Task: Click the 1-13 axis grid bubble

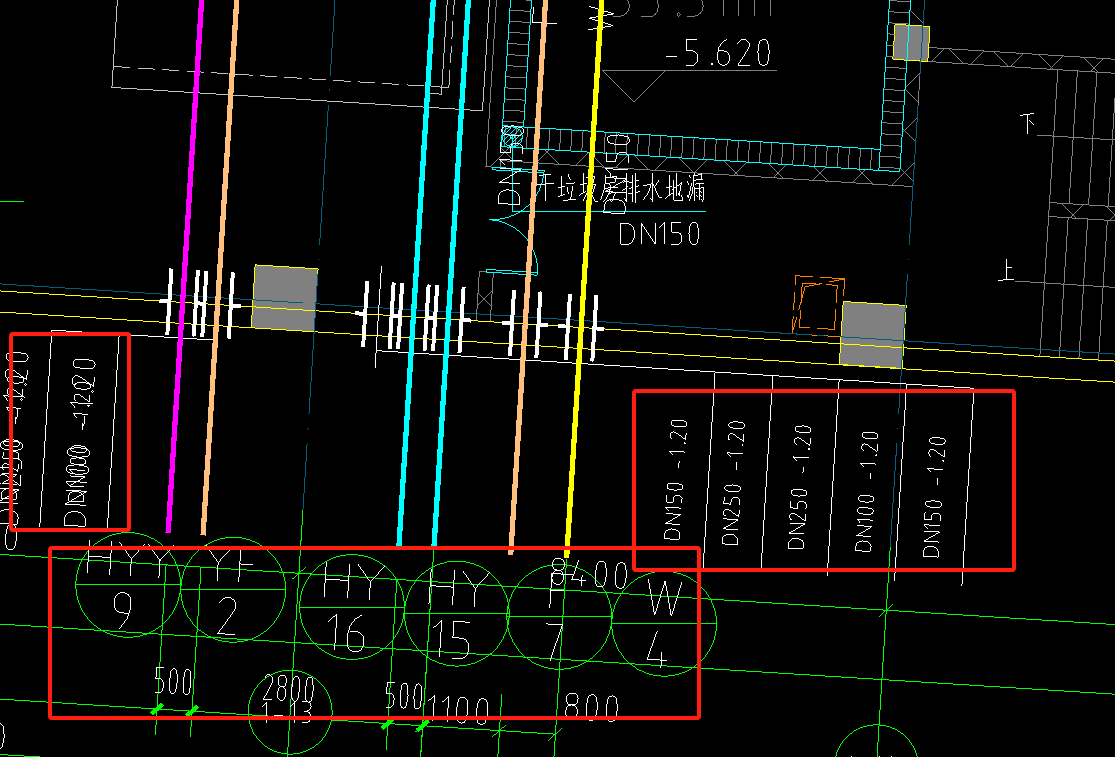Action: click(x=290, y=712)
